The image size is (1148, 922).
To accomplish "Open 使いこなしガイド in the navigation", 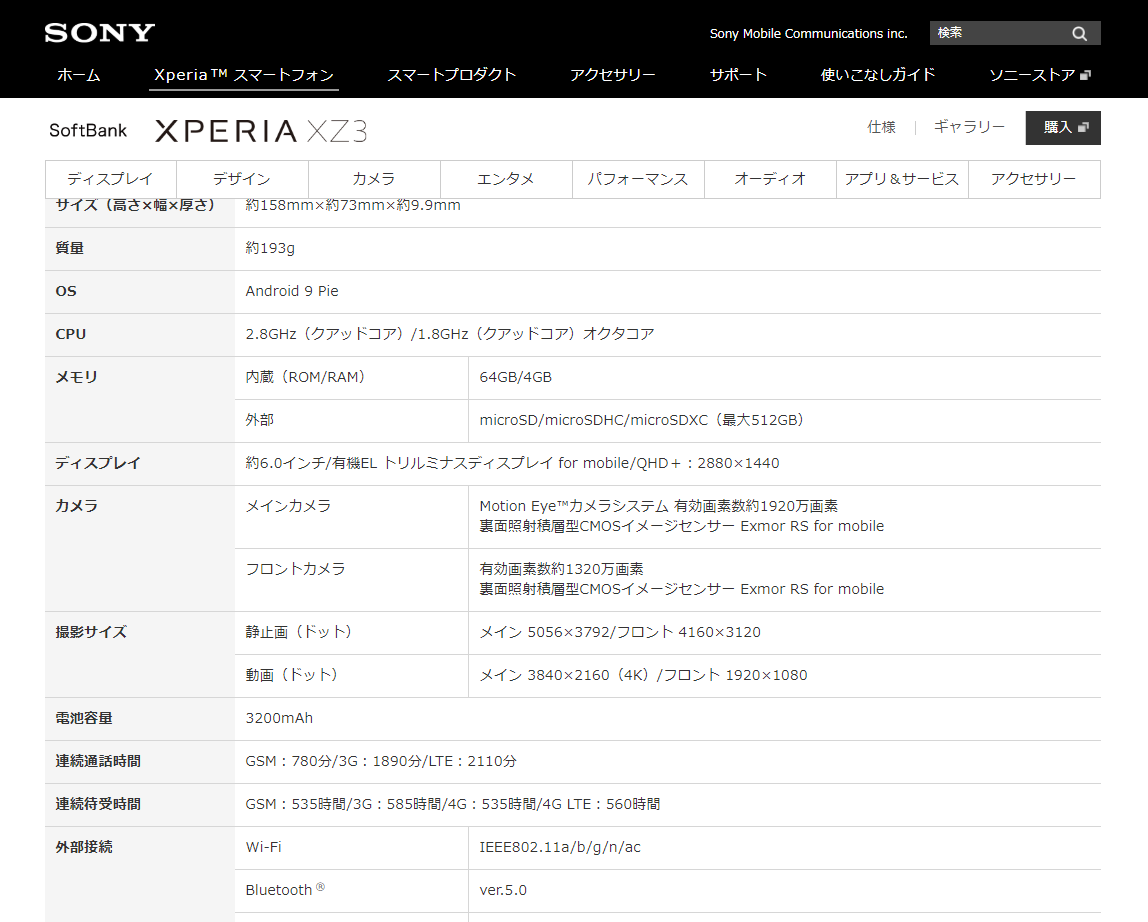I will pyautogui.click(x=878, y=75).
